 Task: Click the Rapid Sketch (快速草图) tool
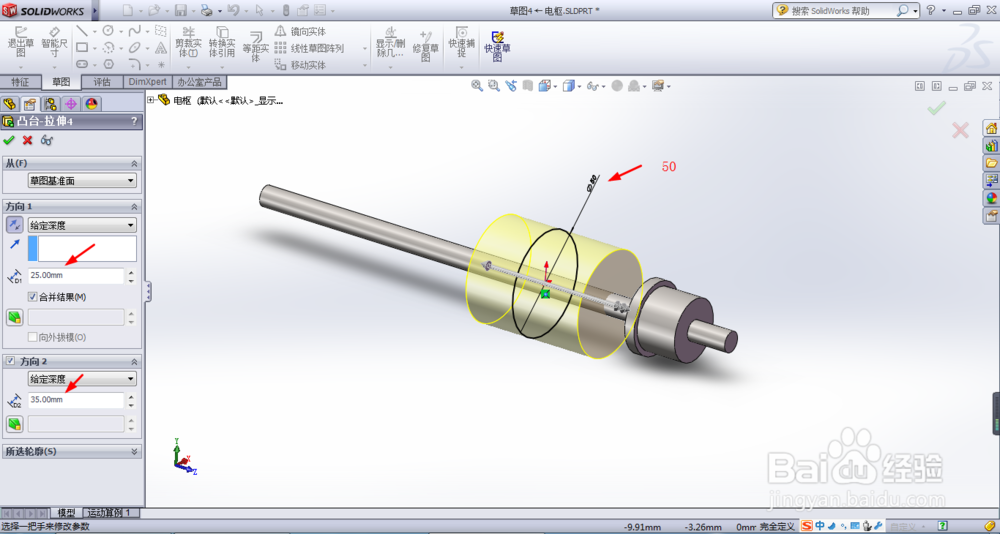(497, 46)
